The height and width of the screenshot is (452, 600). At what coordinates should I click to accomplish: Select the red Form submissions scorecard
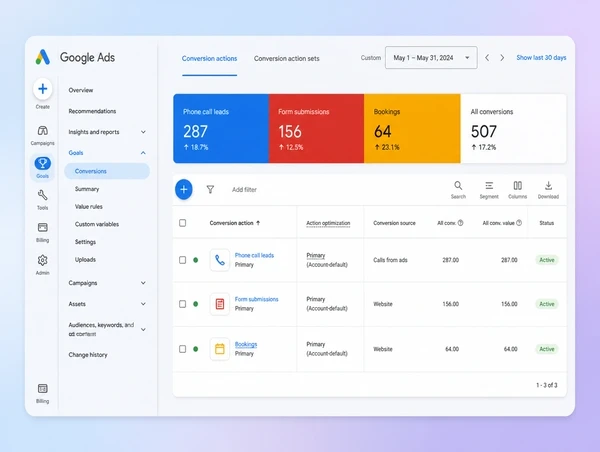click(316, 129)
